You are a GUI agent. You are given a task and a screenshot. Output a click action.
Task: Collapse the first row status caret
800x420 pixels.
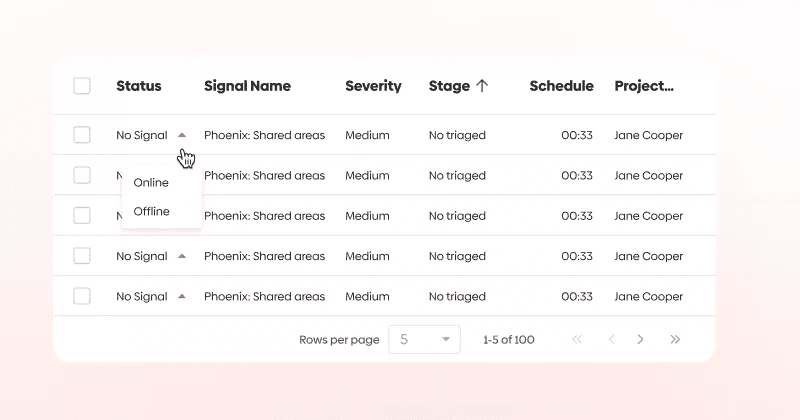coord(182,135)
